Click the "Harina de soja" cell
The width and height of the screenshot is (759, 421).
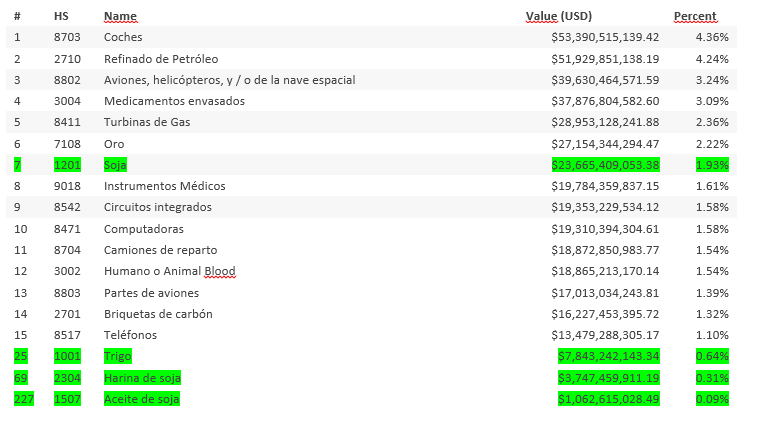coord(142,378)
